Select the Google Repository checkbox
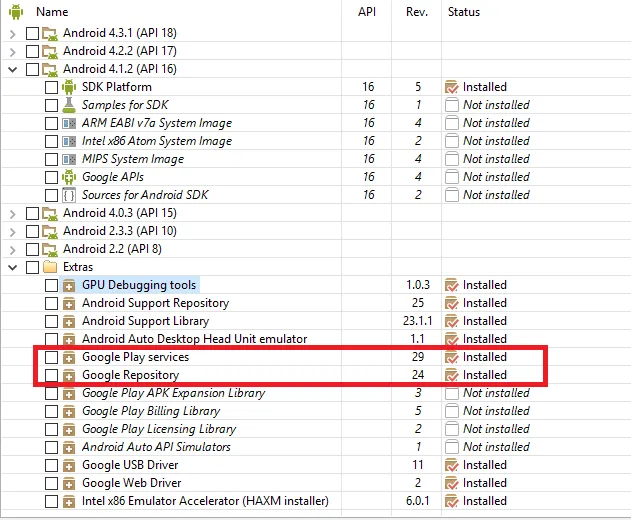 point(51,375)
